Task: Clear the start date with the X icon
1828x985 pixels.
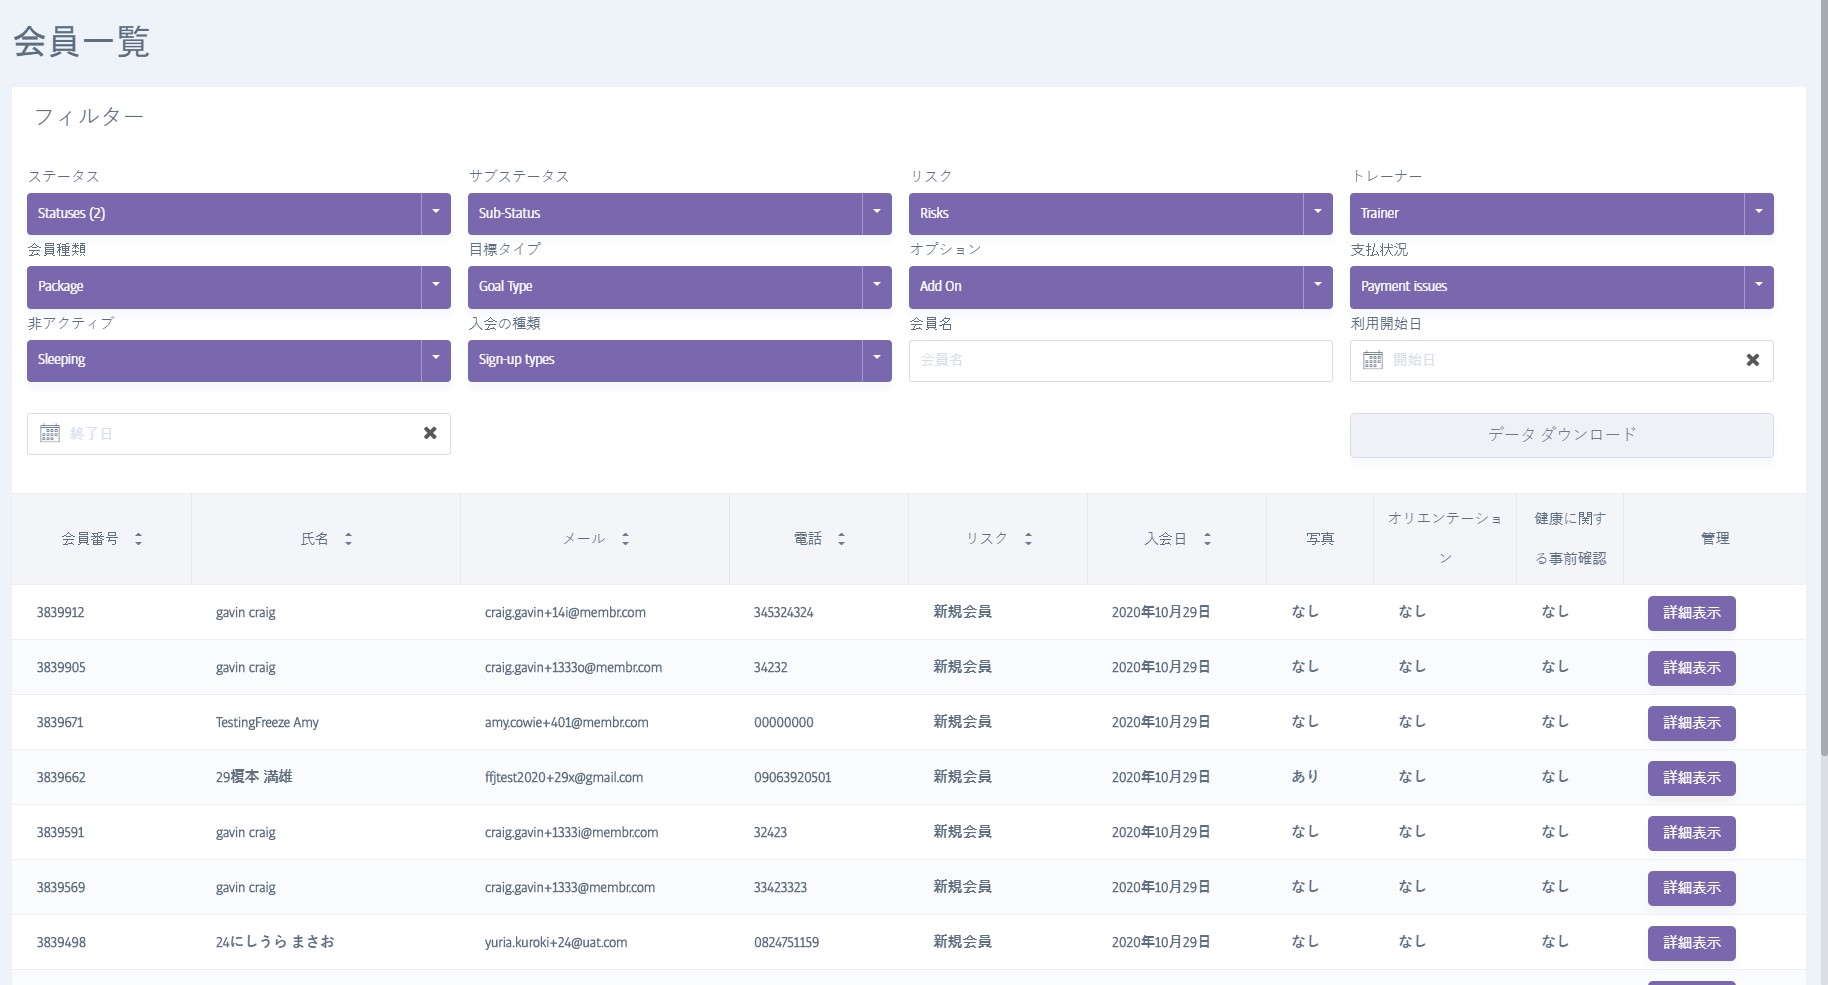Action: pos(1752,360)
